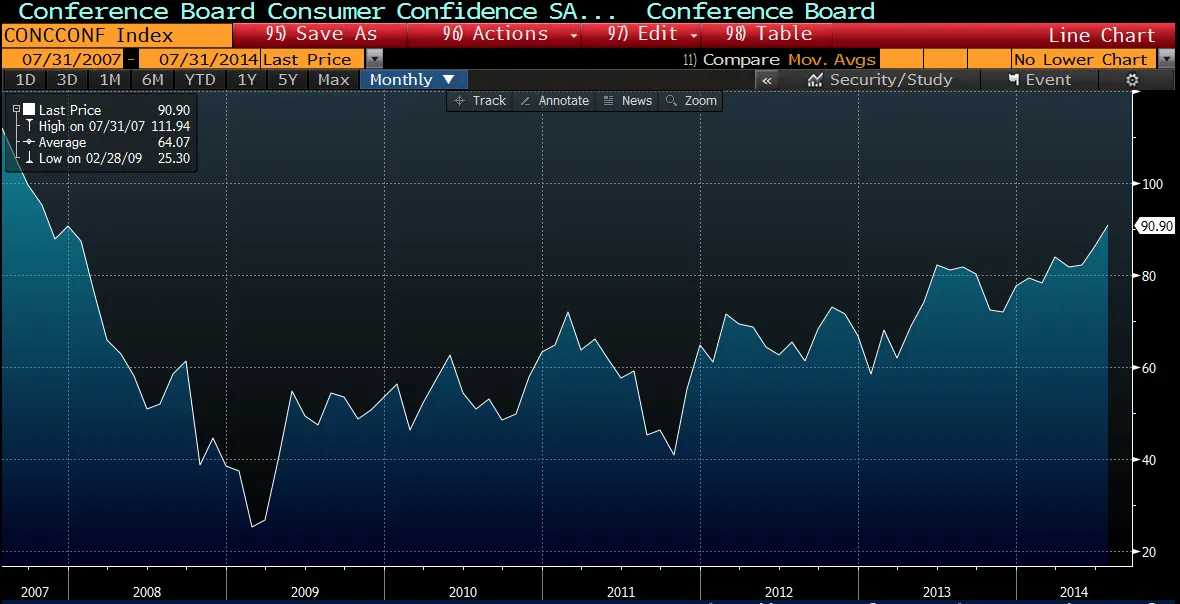
Task: Activate the Track crosshair tool
Action: (480, 101)
